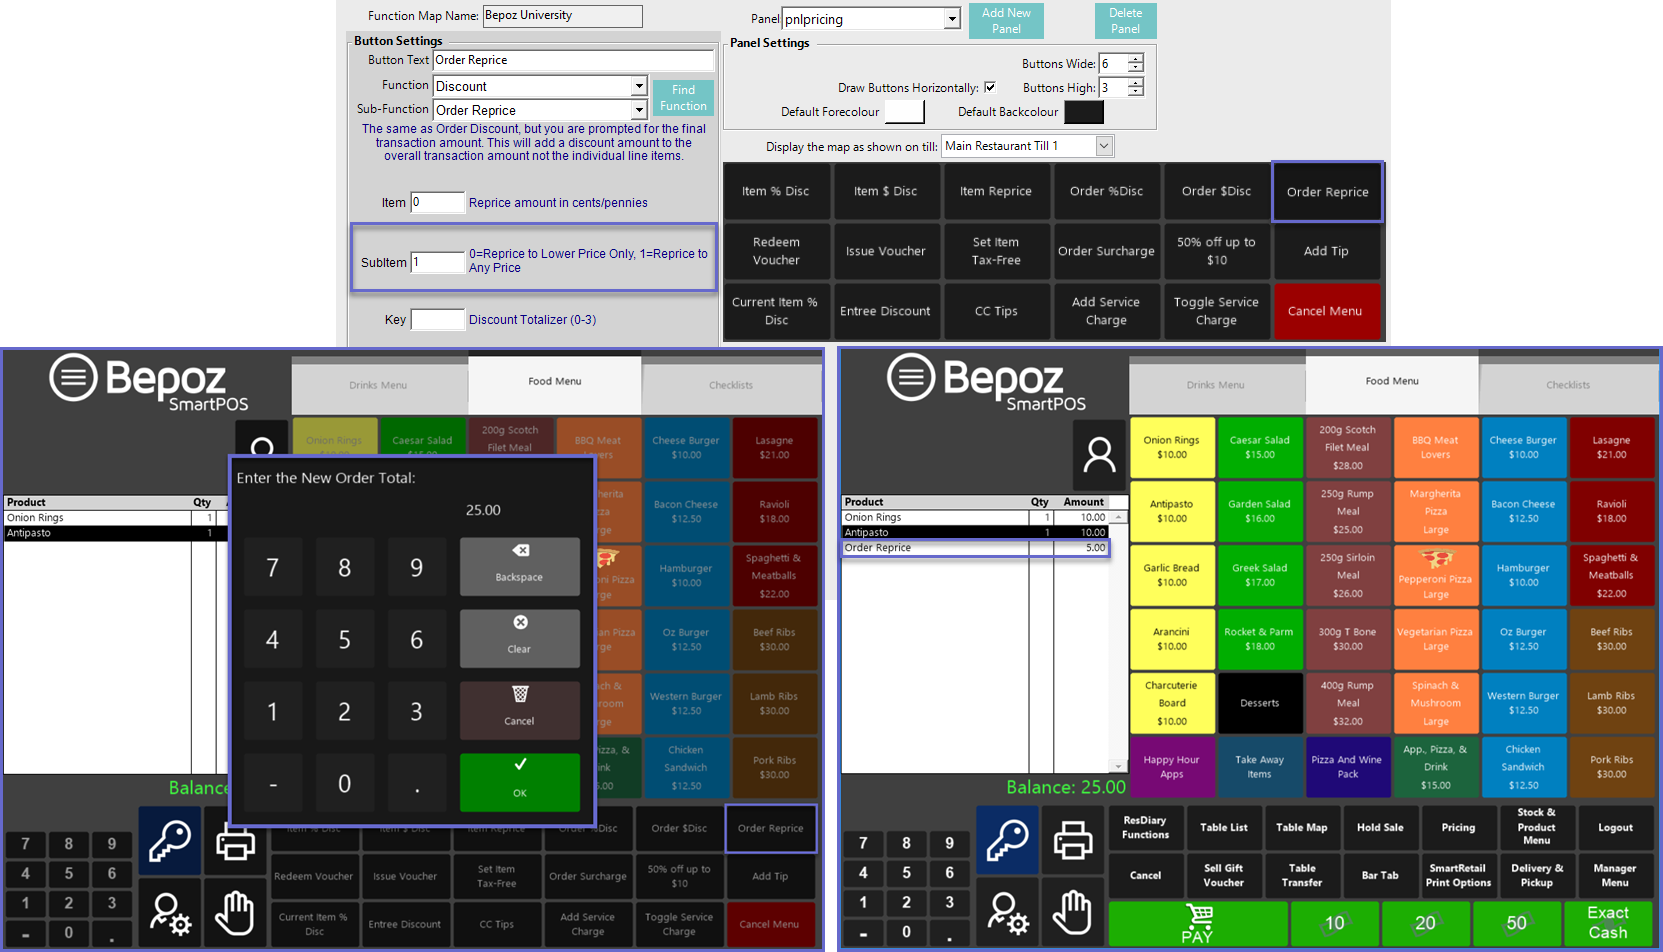The height and width of the screenshot is (952, 1663).
Task: Click user settings gear icon on left screen
Action: [x=169, y=912]
